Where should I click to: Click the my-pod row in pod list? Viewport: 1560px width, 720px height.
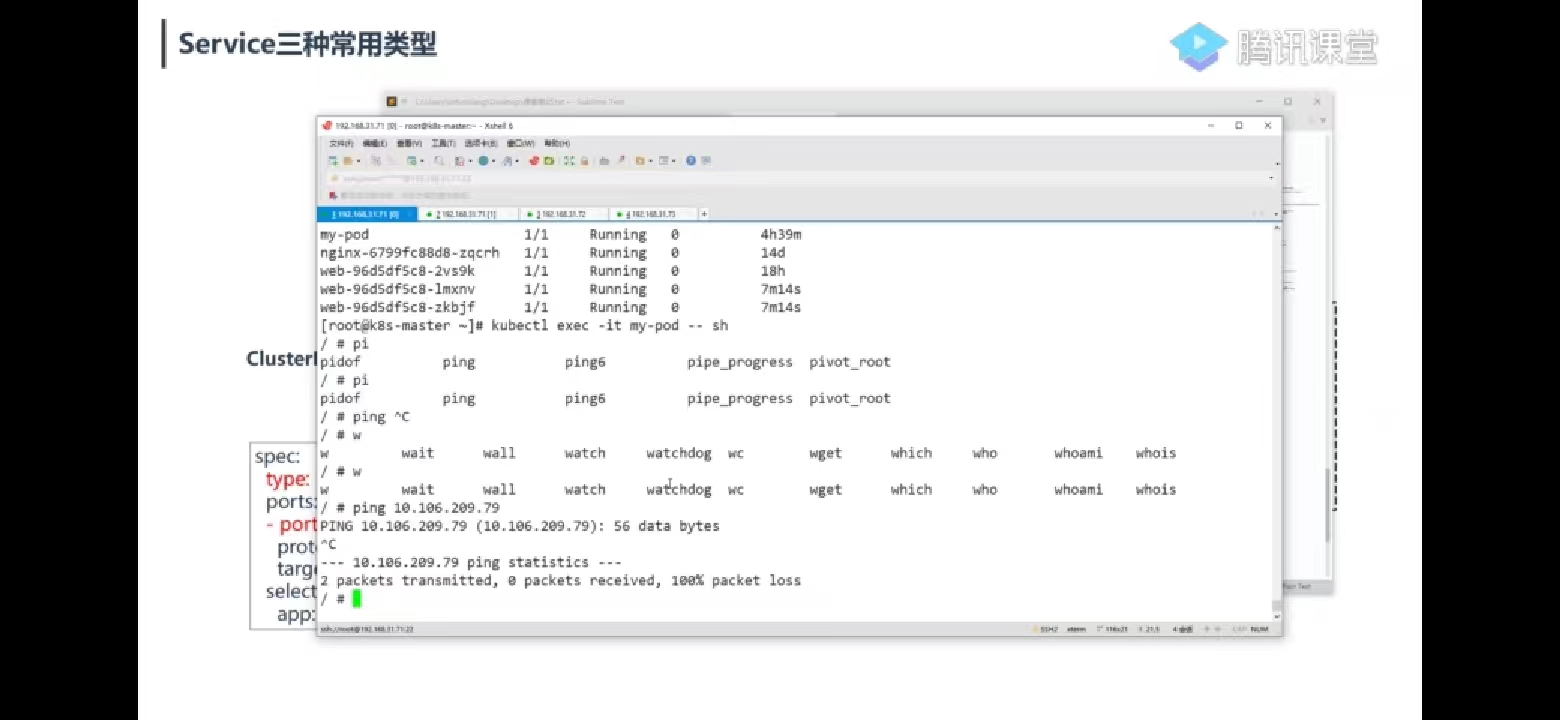(561, 235)
